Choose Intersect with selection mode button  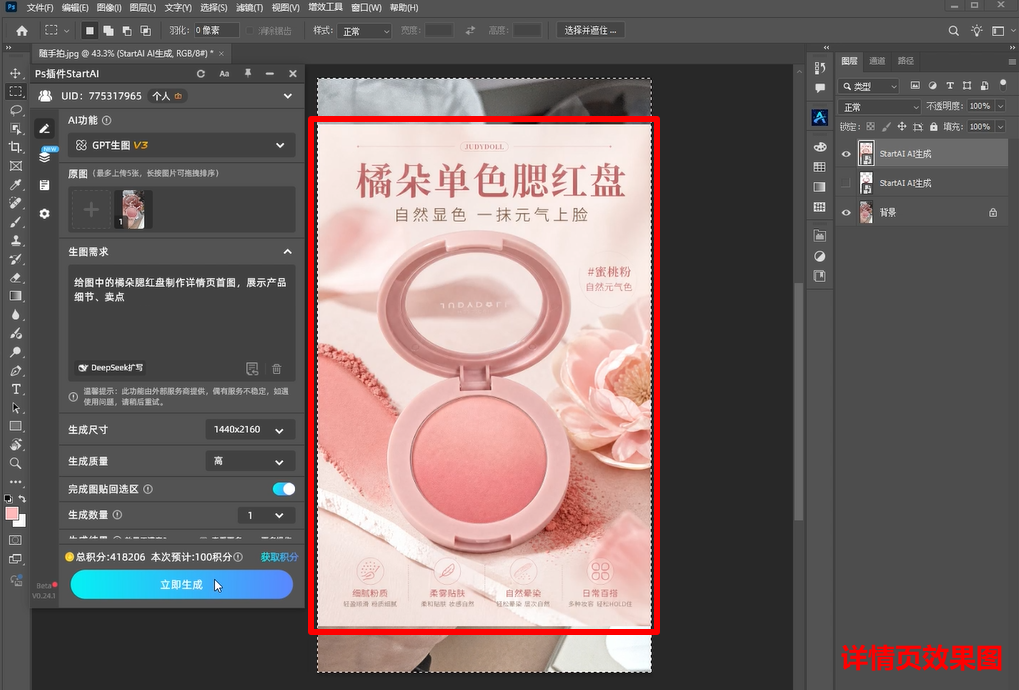pos(146,31)
